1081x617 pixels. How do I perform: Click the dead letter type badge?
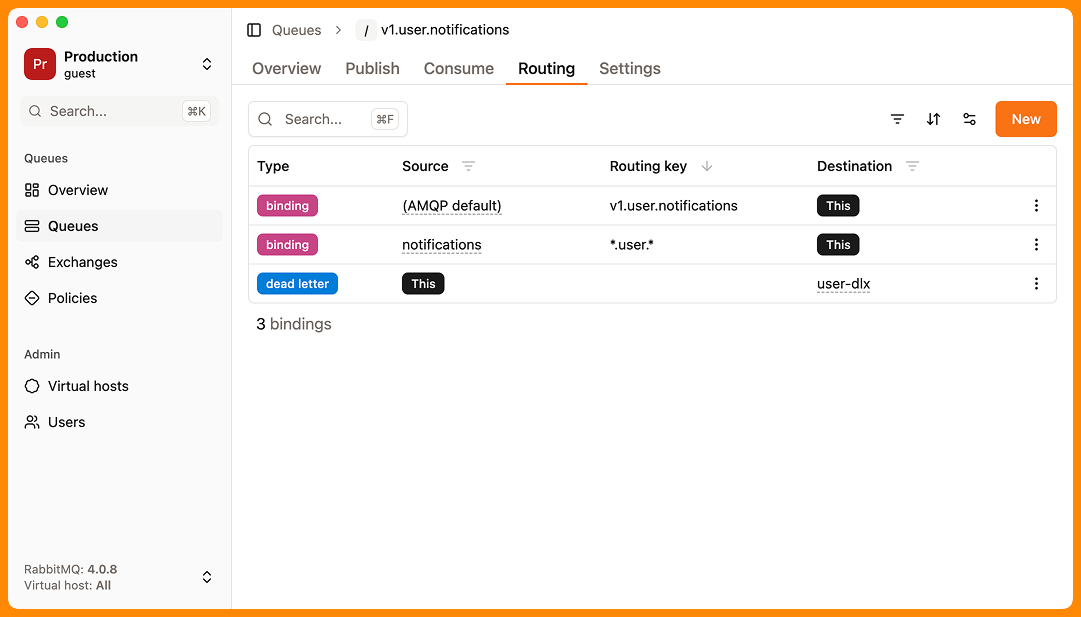(x=297, y=283)
